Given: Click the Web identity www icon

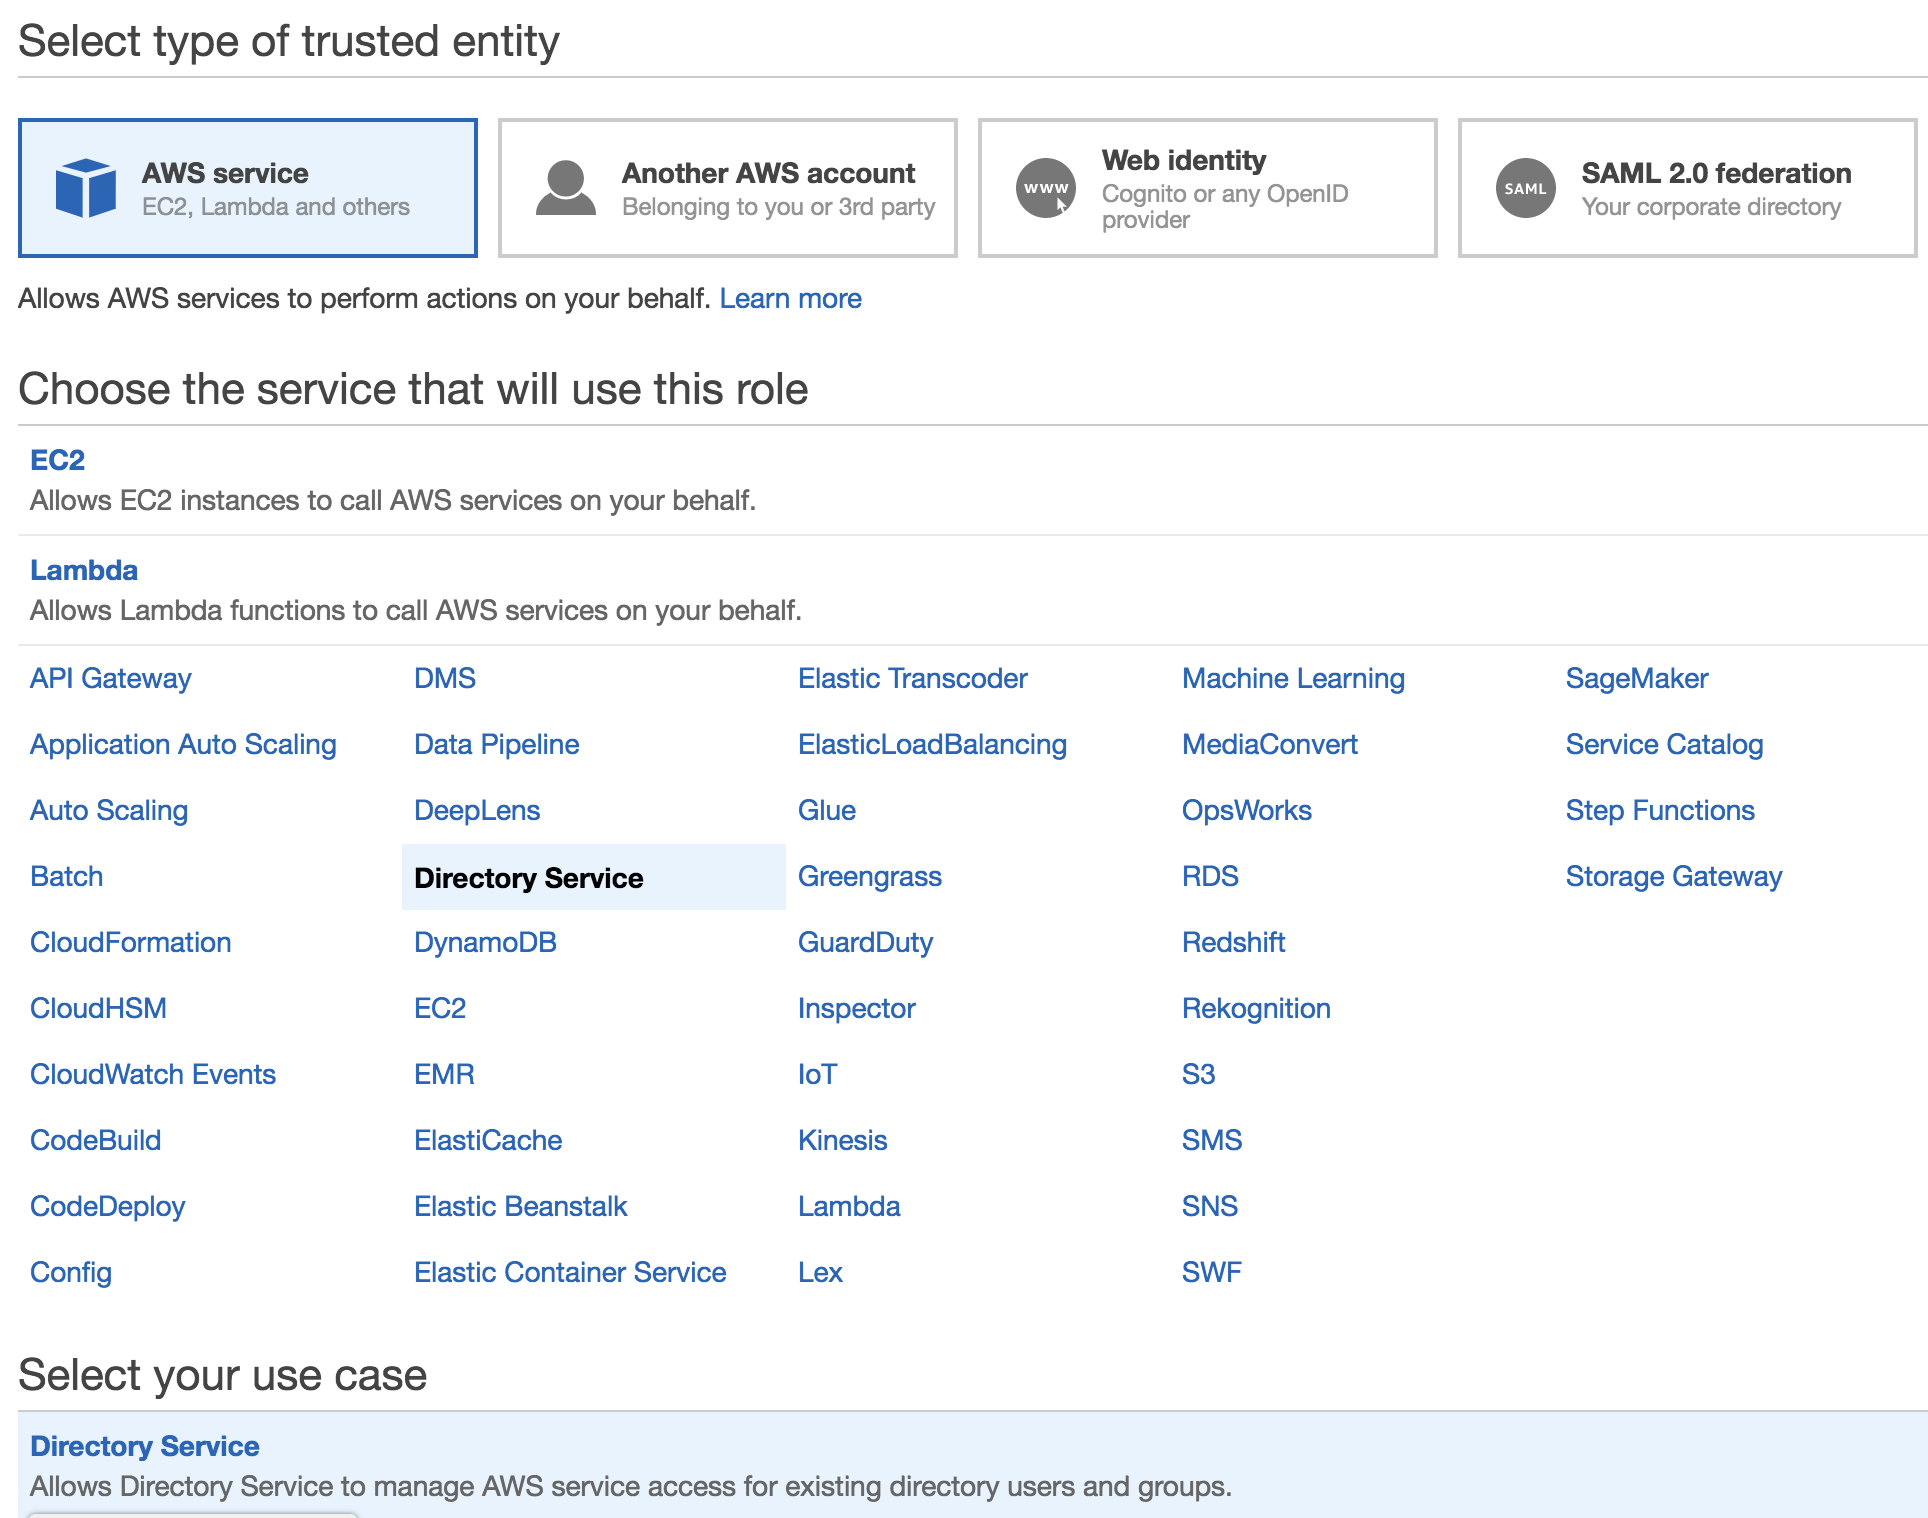Looking at the screenshot, I should click(x=1045, y=188).
